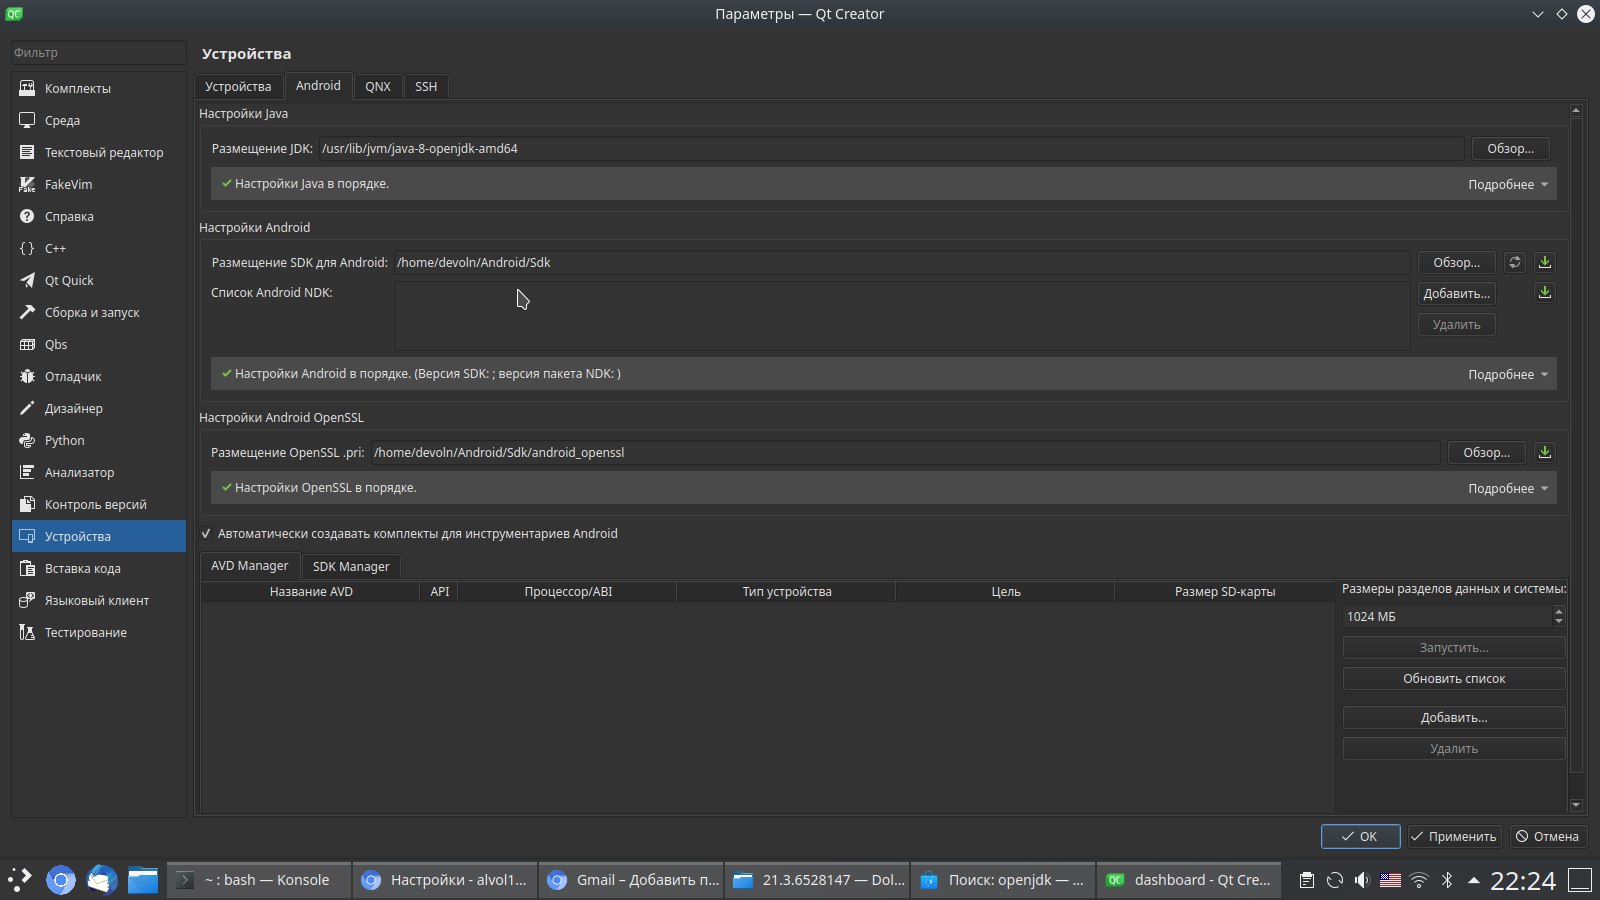Open Вставка кода settings category
The image size is (1600, 900).
tap(99, 568)
